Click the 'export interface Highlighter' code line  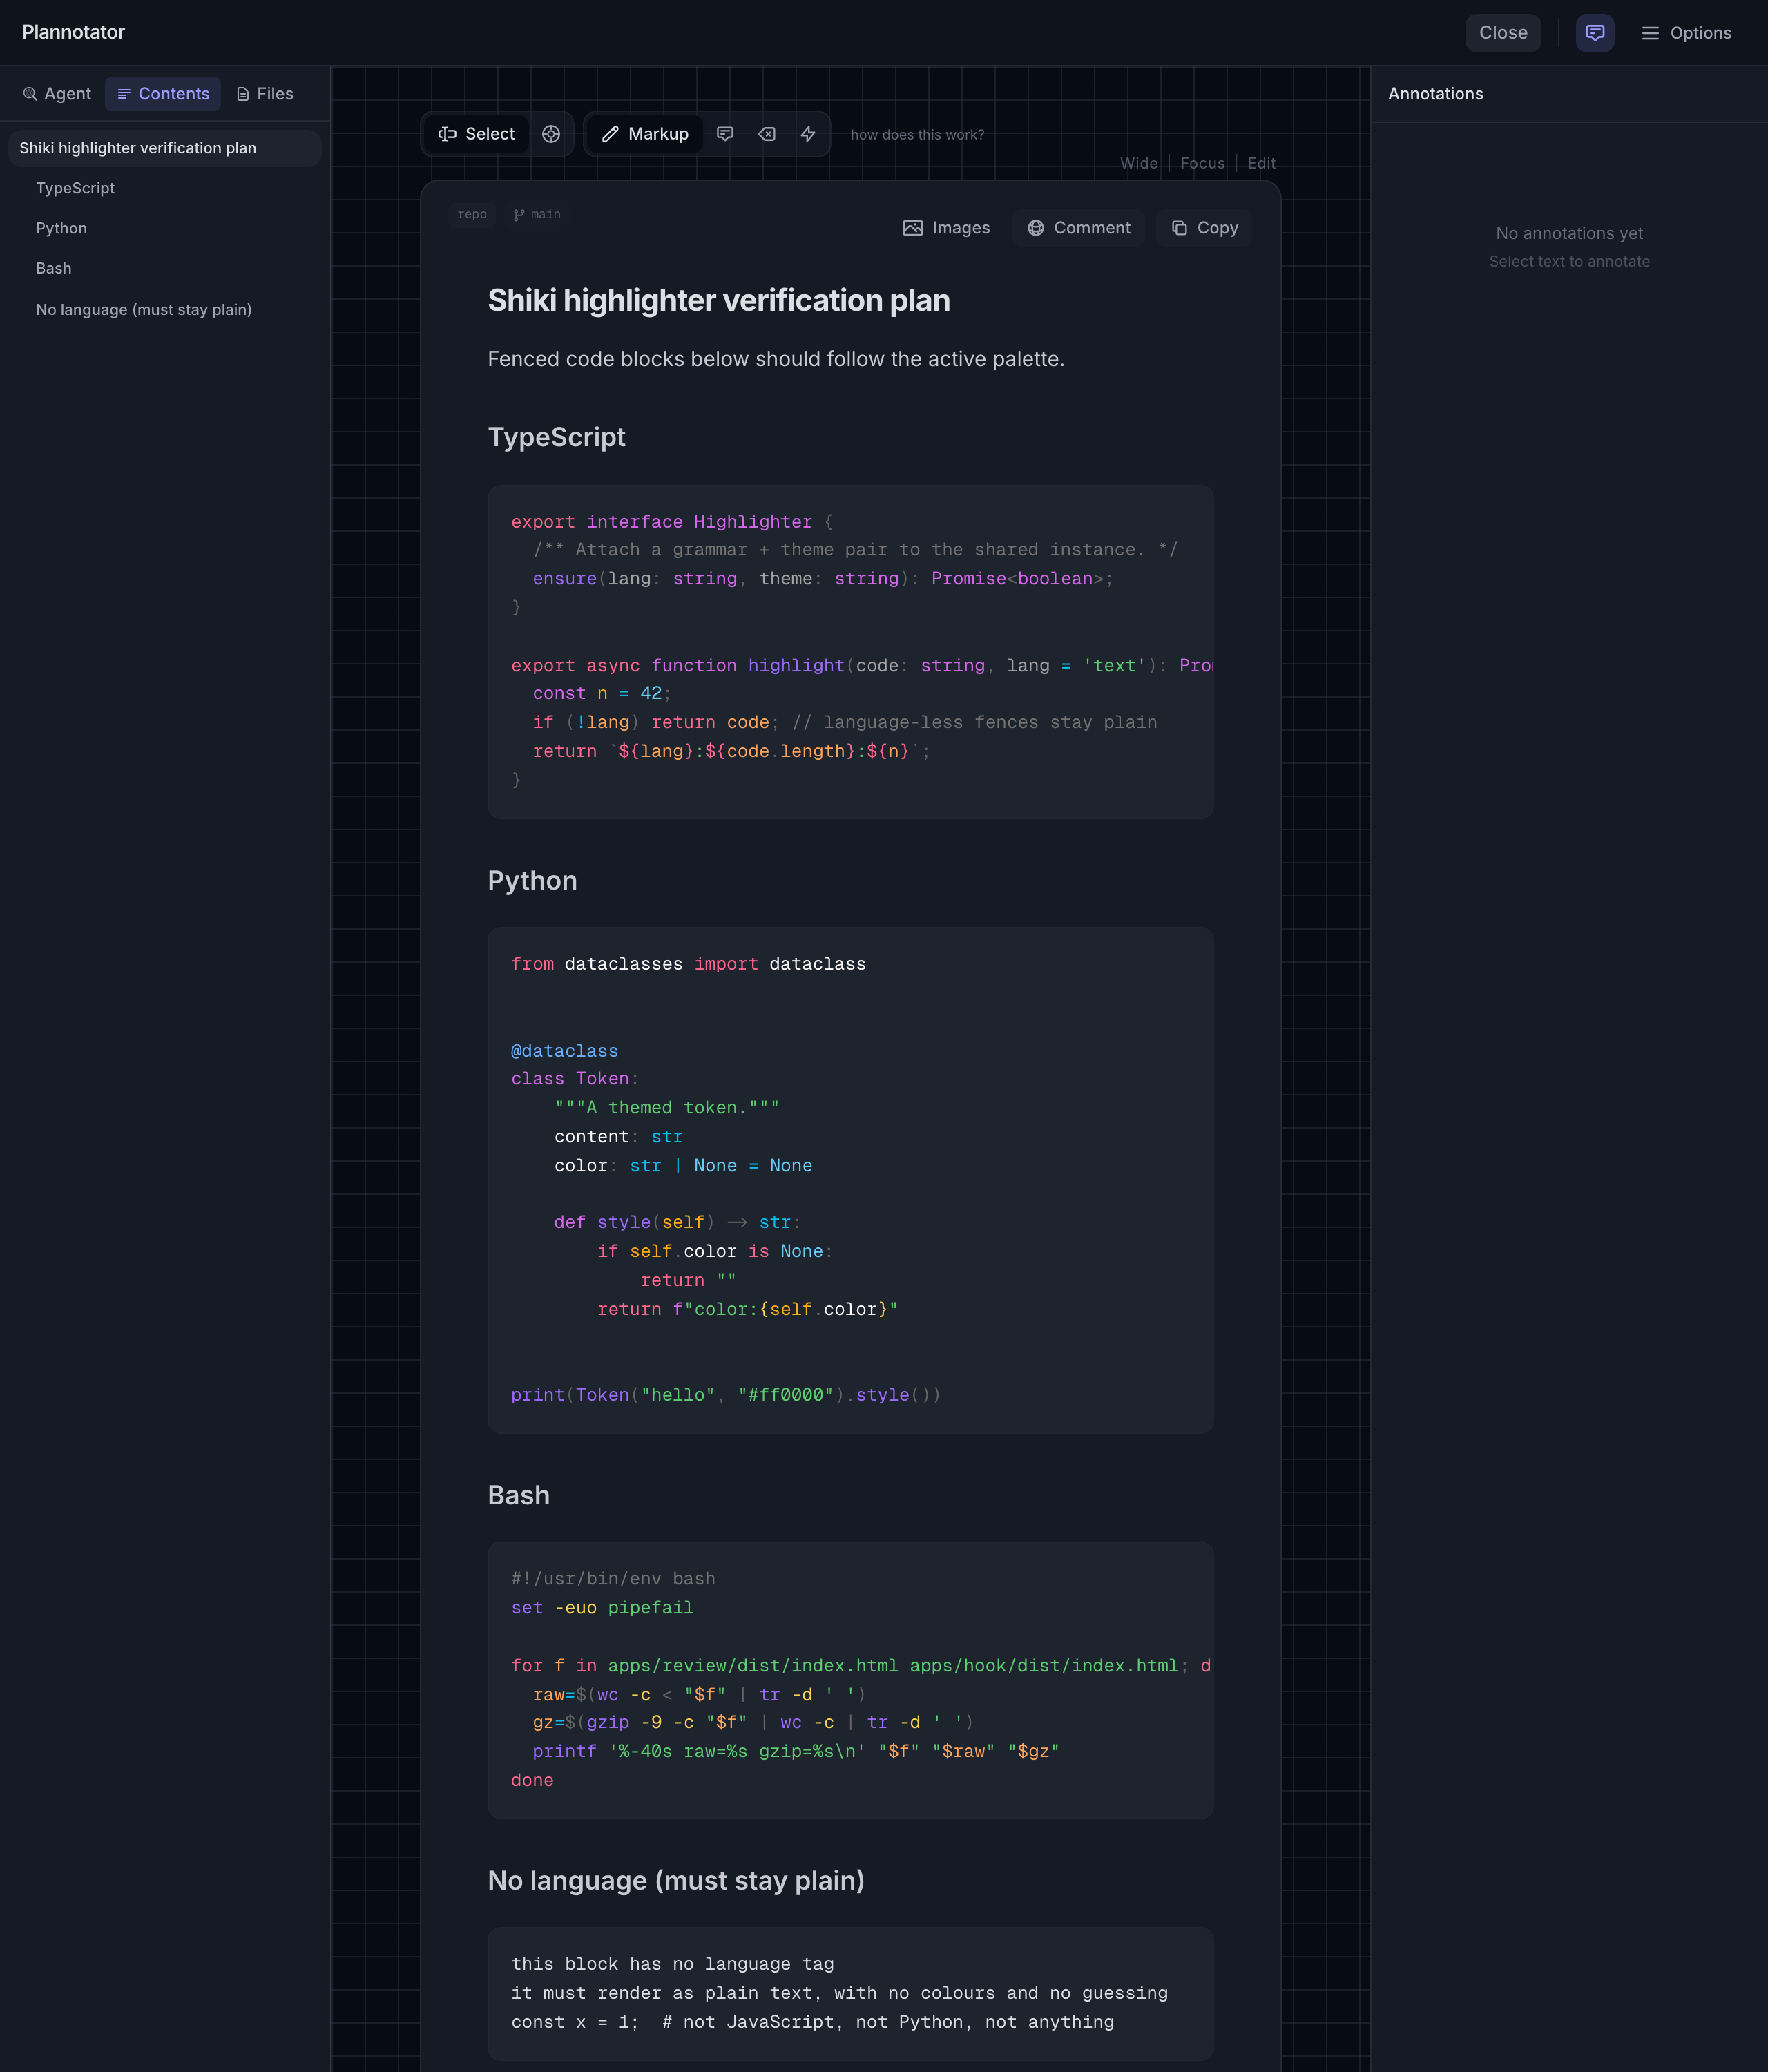(x=672, y=522)
